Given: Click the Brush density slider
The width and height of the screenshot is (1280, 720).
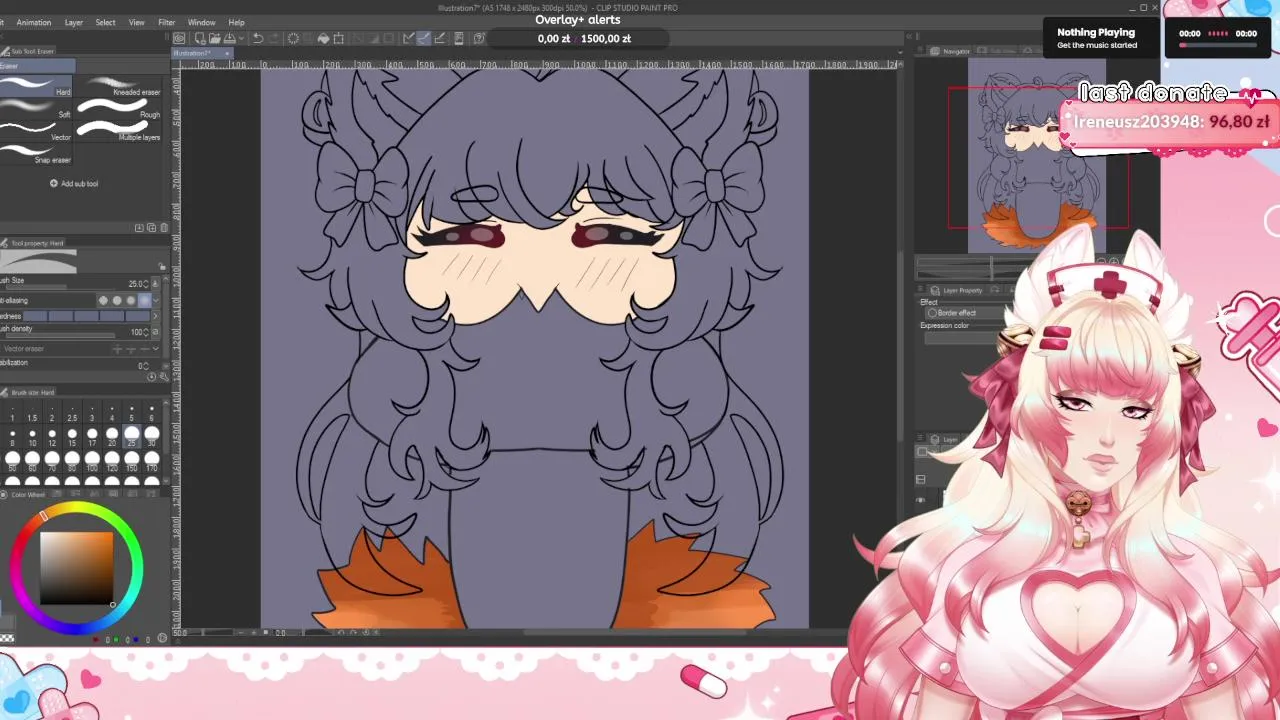Looking at the screenshot, I should (x=60, y=336).
